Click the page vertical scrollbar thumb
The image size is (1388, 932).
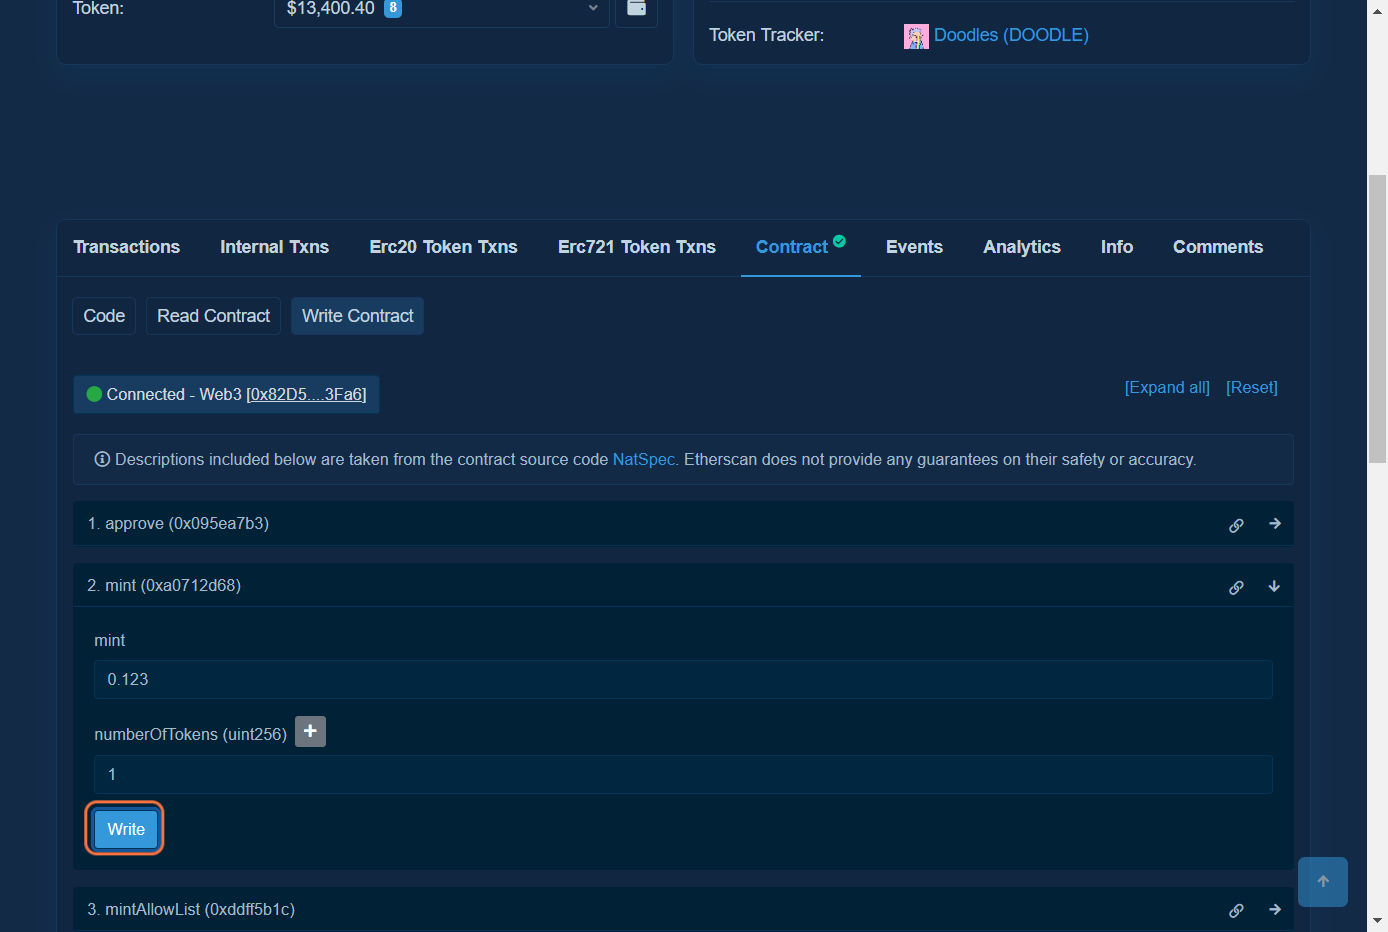(x=1377, y=319)
